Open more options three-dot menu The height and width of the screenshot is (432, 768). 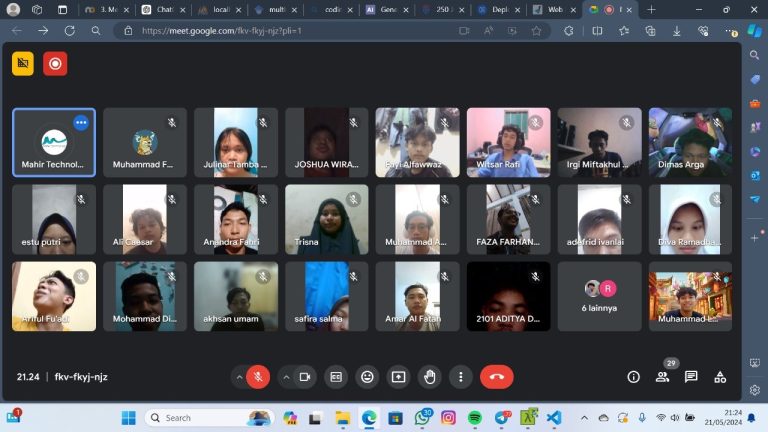click(460, 377)
